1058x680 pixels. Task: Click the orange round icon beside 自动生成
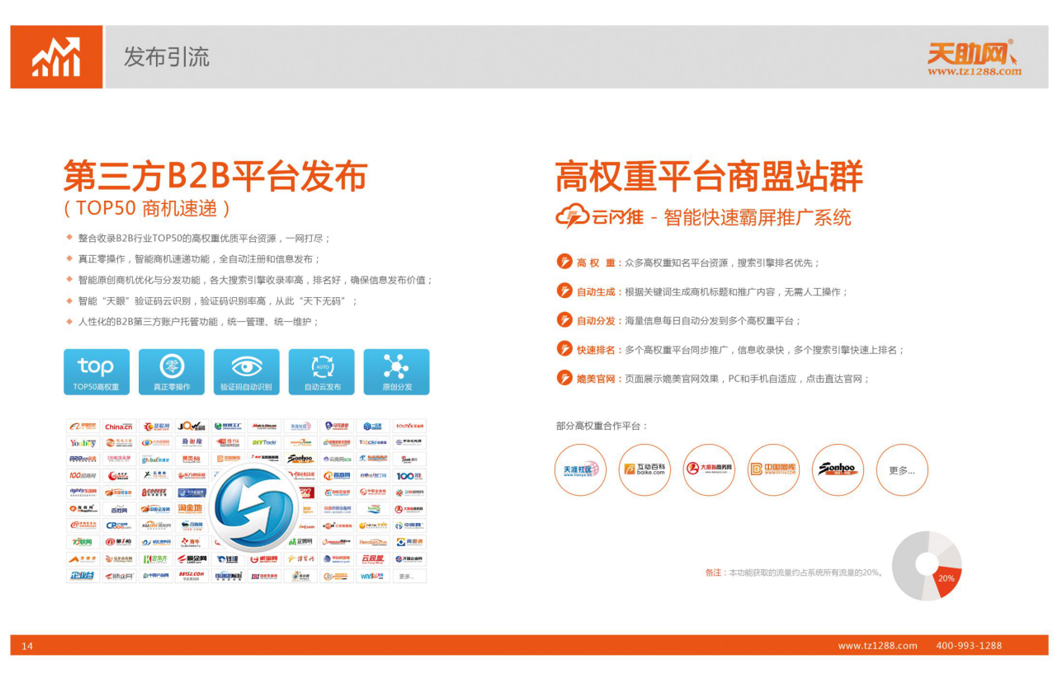click(x=564, y=291)
